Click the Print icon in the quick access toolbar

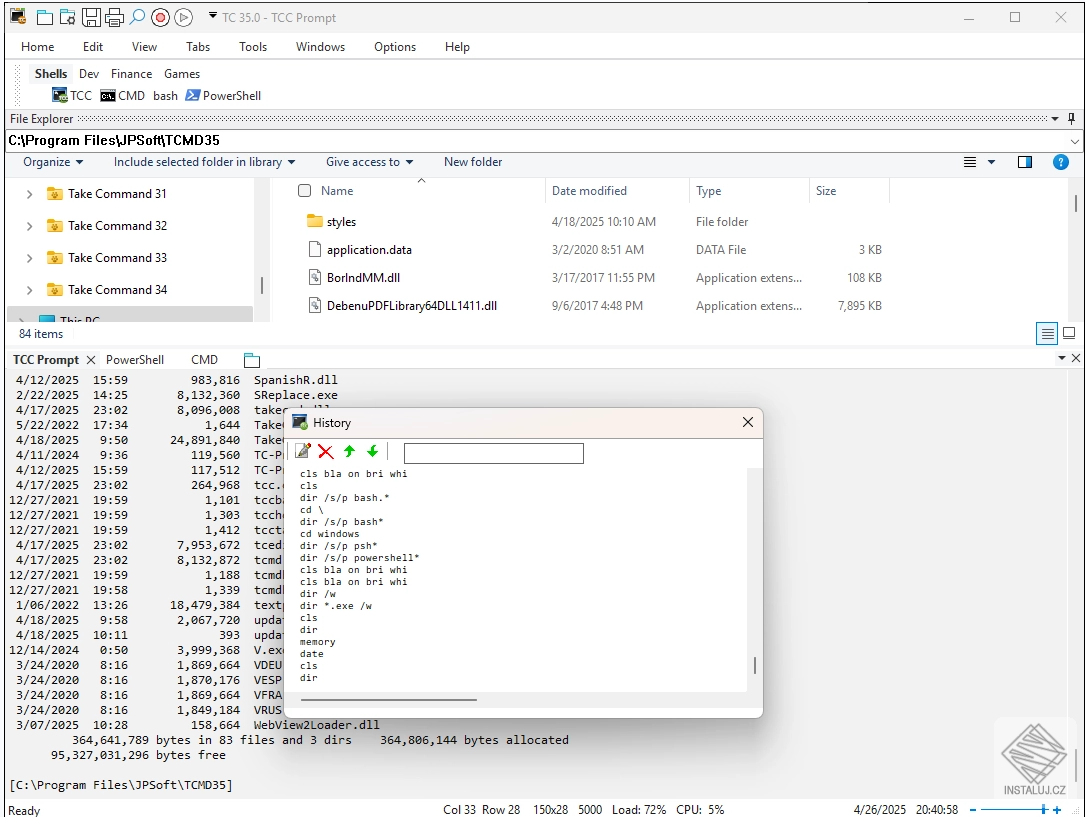point(114,17)
